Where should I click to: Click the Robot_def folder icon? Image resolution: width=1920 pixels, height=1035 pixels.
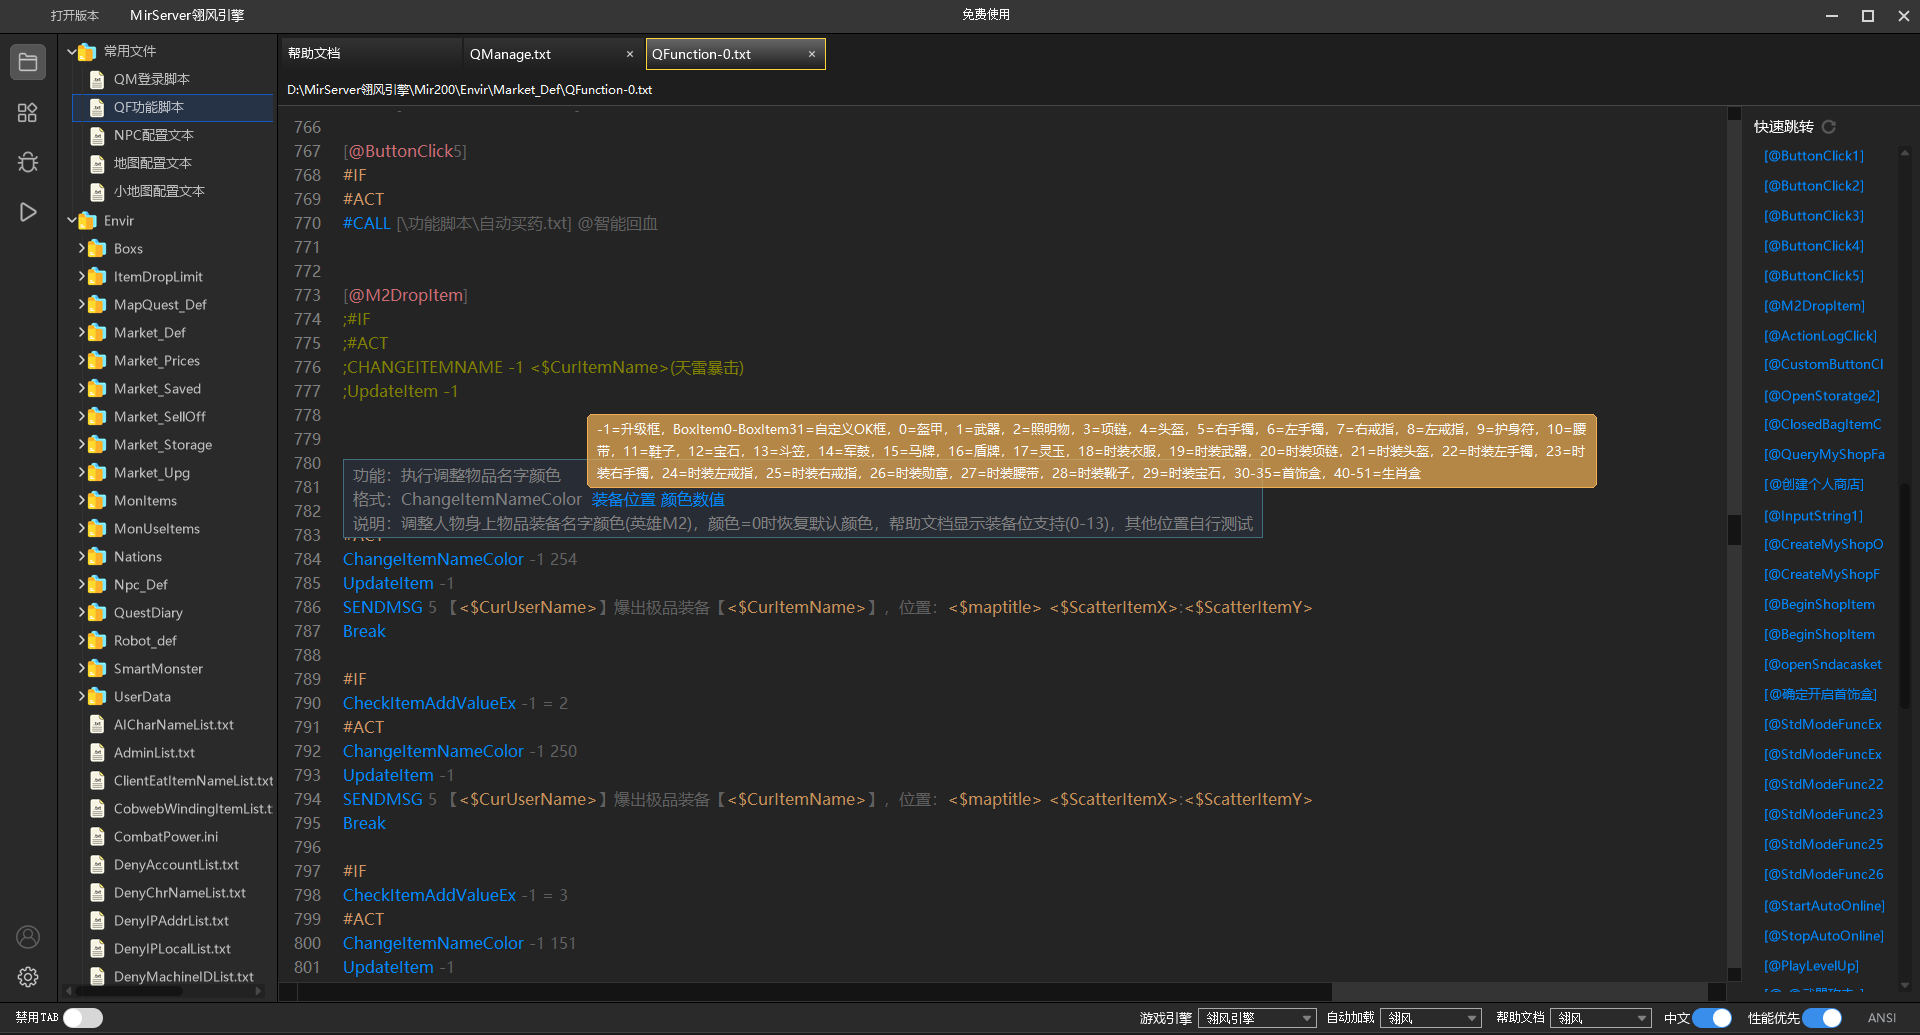pos(97,640)
